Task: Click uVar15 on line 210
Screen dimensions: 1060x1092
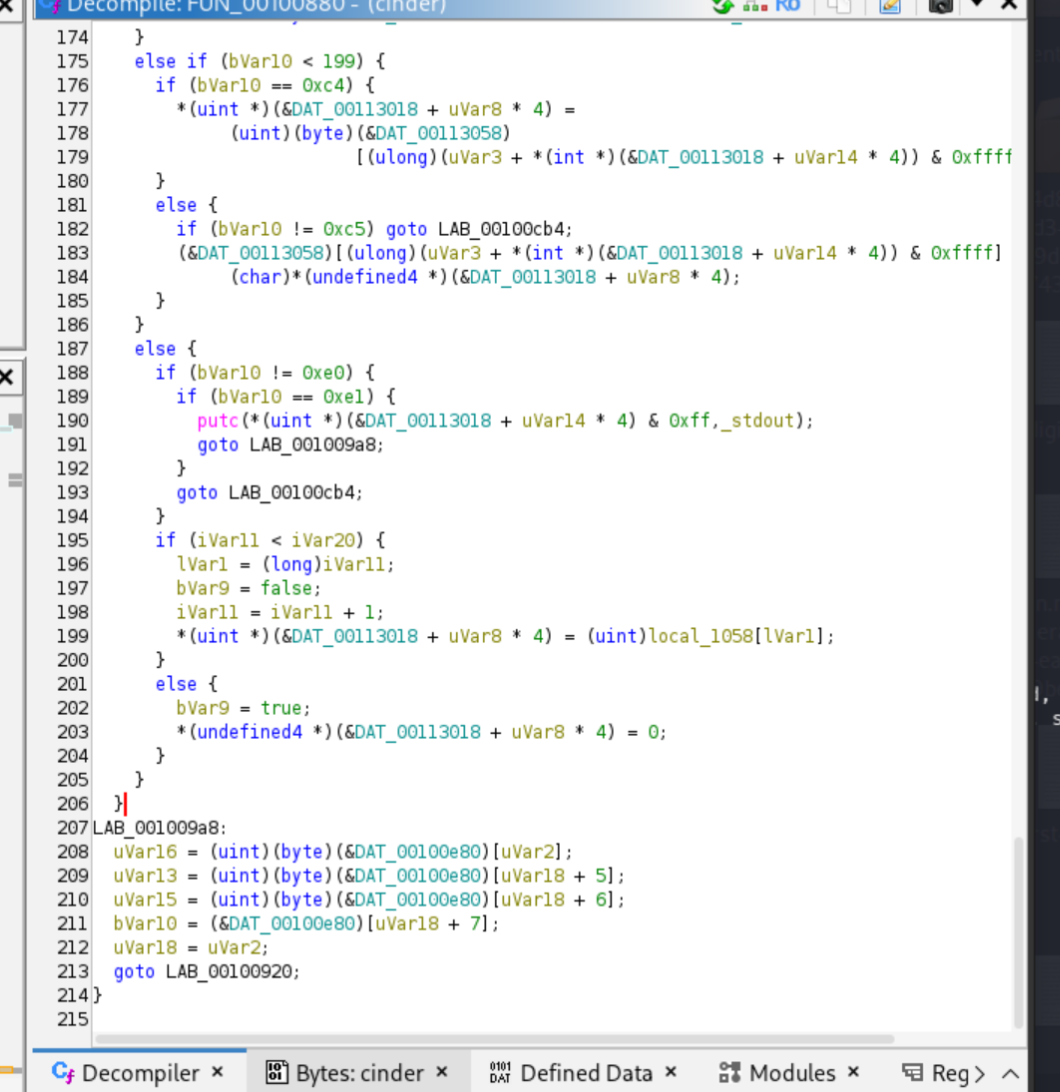Action: click(x=145, y=900)
